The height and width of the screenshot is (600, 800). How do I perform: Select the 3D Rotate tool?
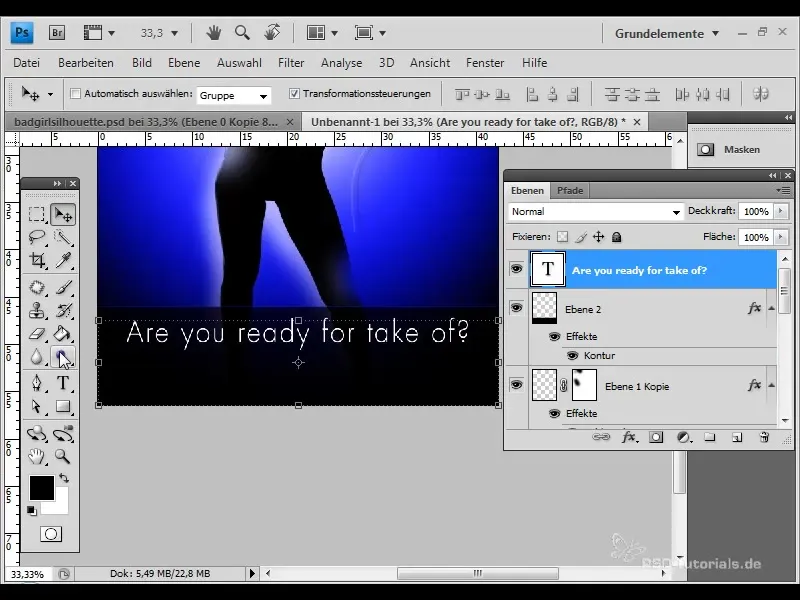click(x=37, y=434)
